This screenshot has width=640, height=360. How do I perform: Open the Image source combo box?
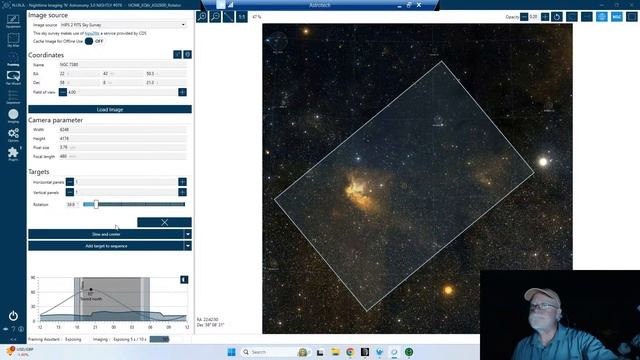tap(123, 25)
